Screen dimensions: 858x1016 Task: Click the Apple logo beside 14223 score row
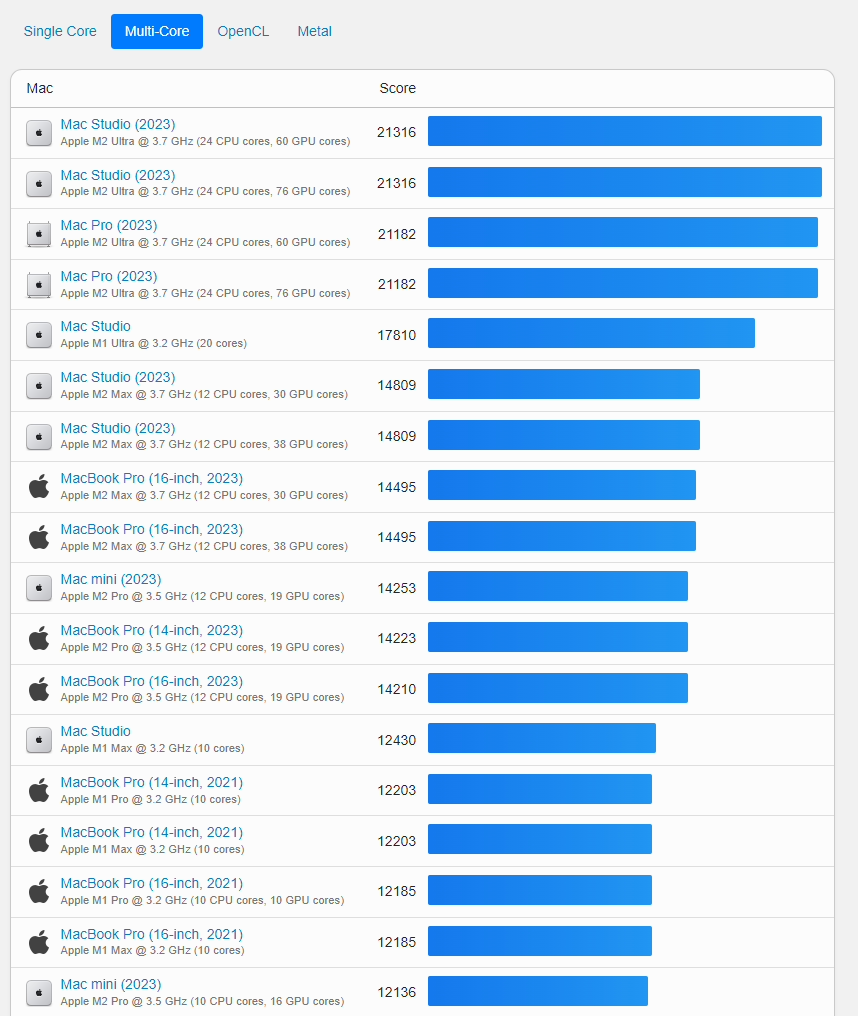click(x=39, y=638)
